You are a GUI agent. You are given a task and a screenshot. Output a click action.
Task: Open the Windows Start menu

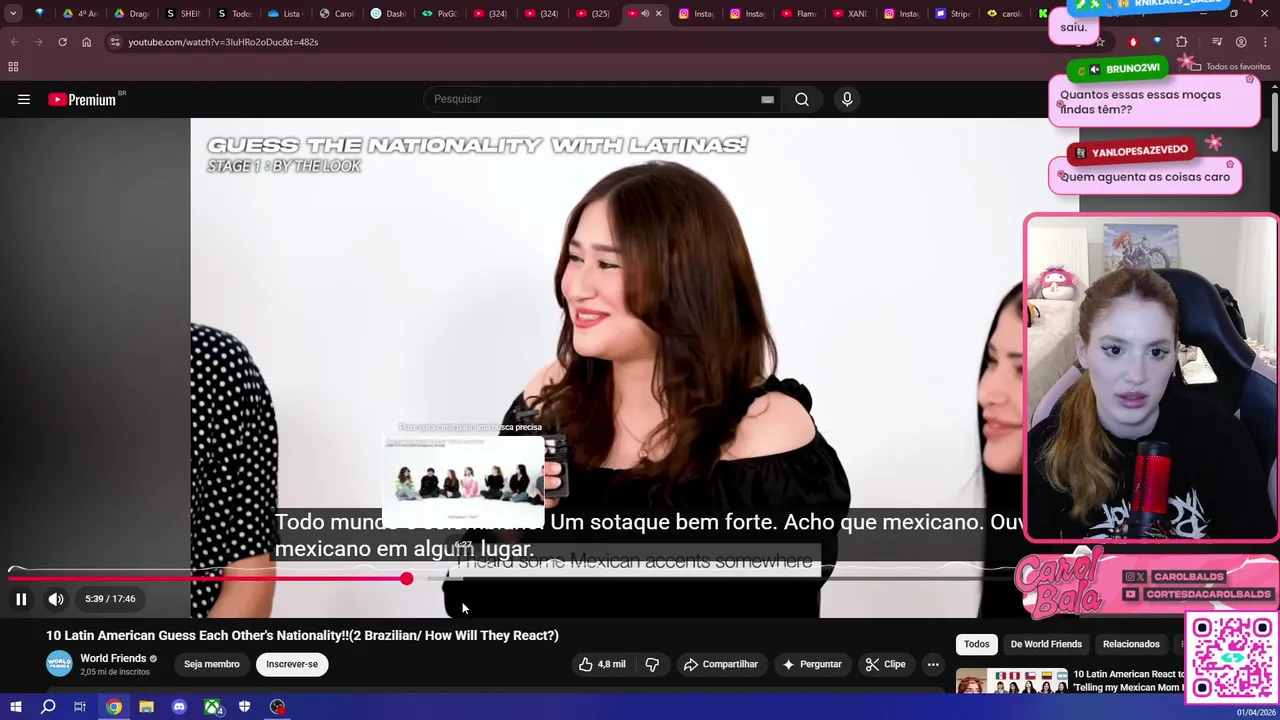tap(16, 707)
